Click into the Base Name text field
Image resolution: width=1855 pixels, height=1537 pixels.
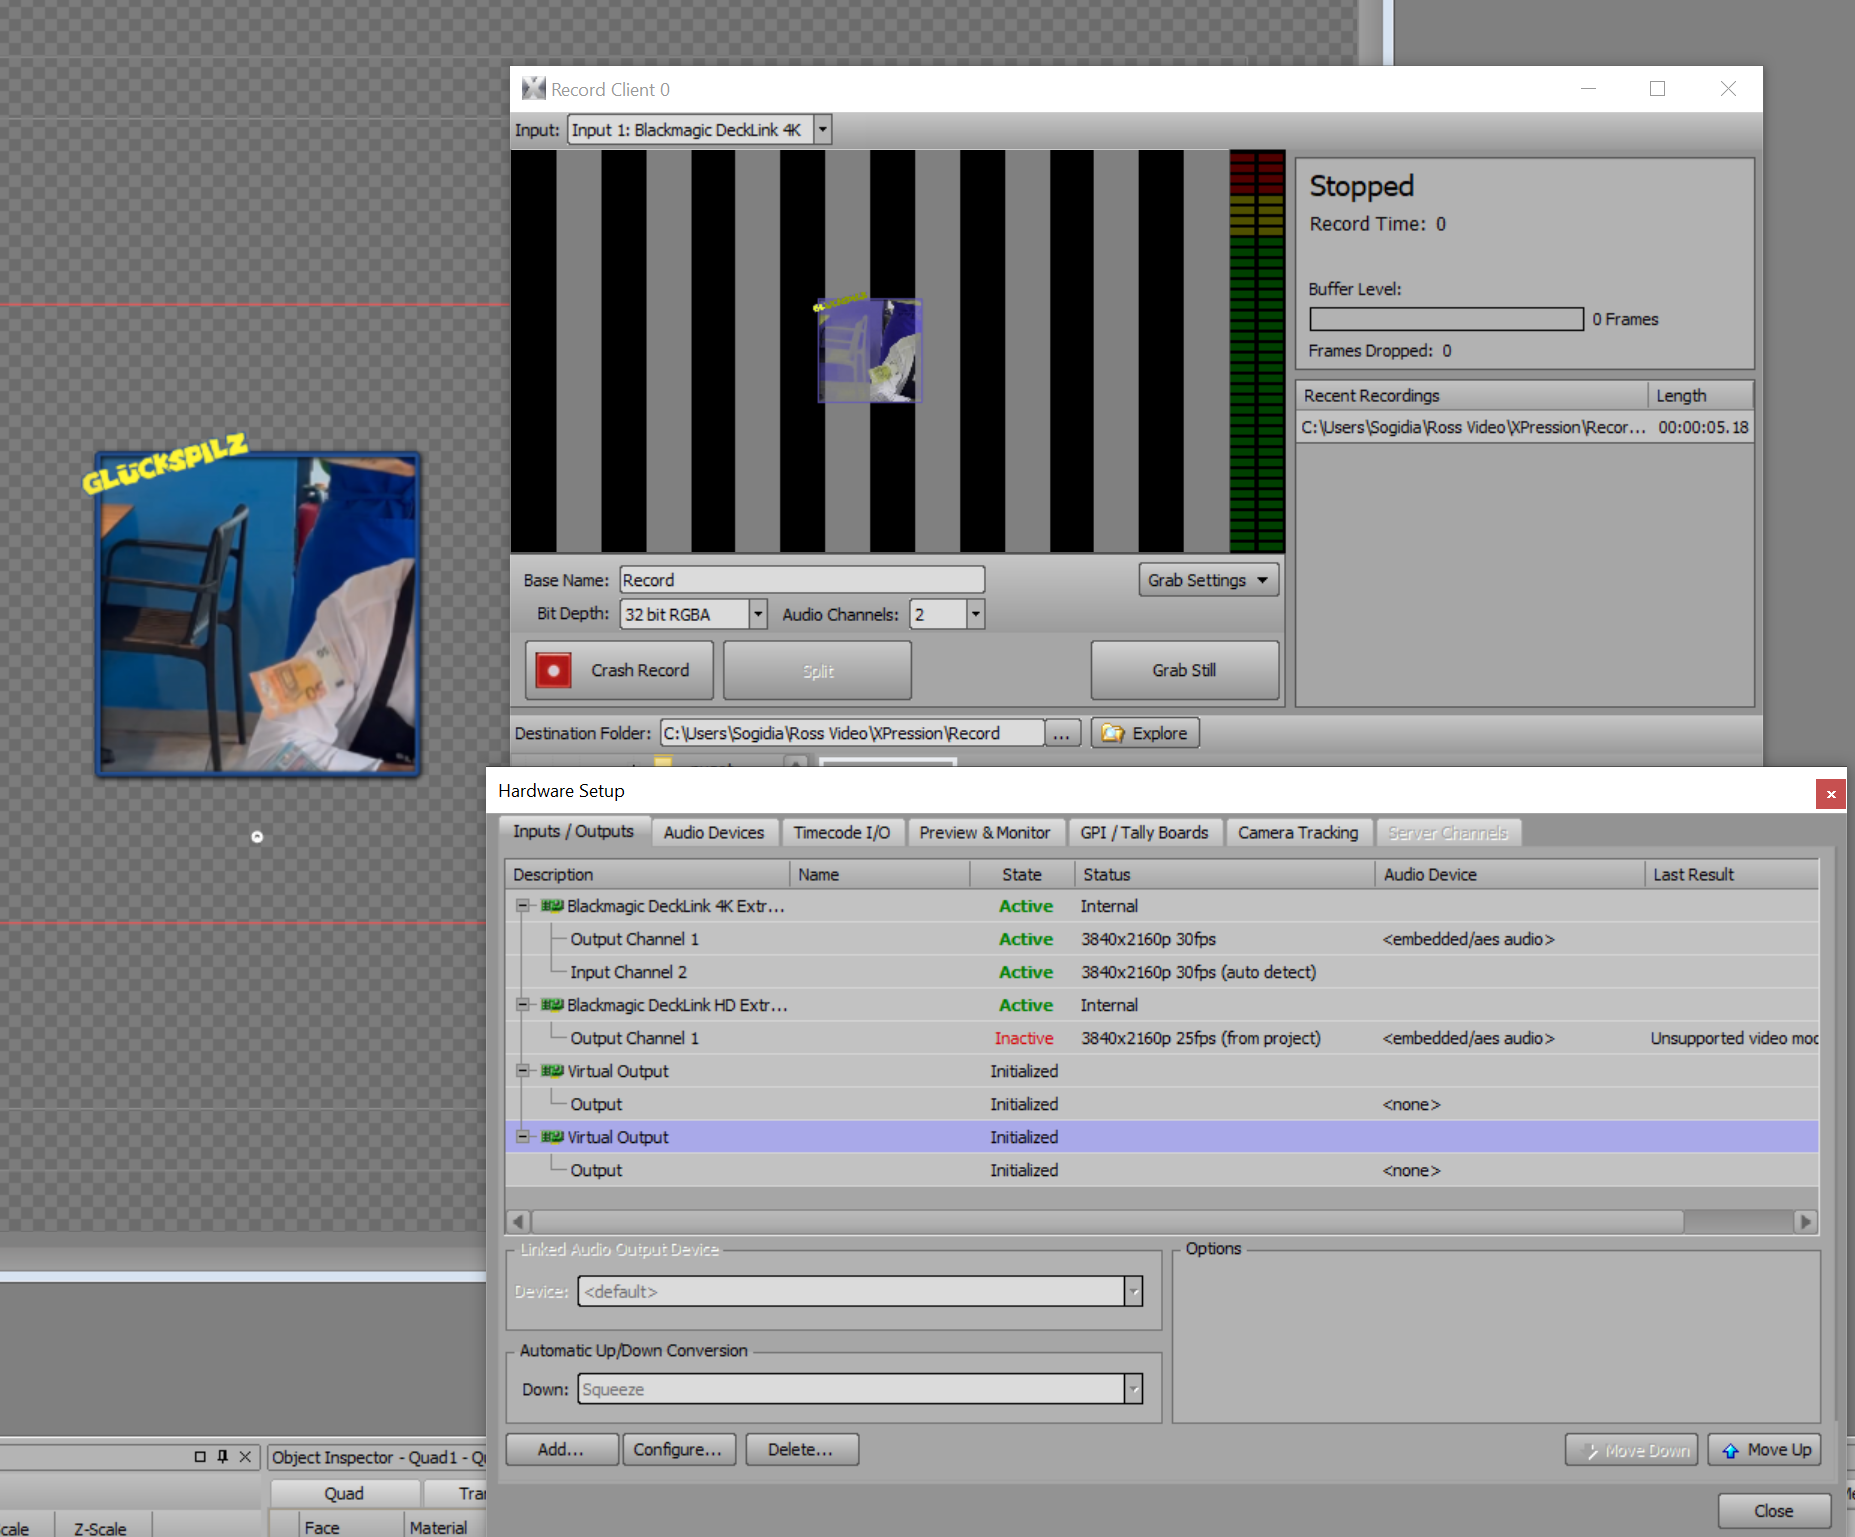pos(801,580)
